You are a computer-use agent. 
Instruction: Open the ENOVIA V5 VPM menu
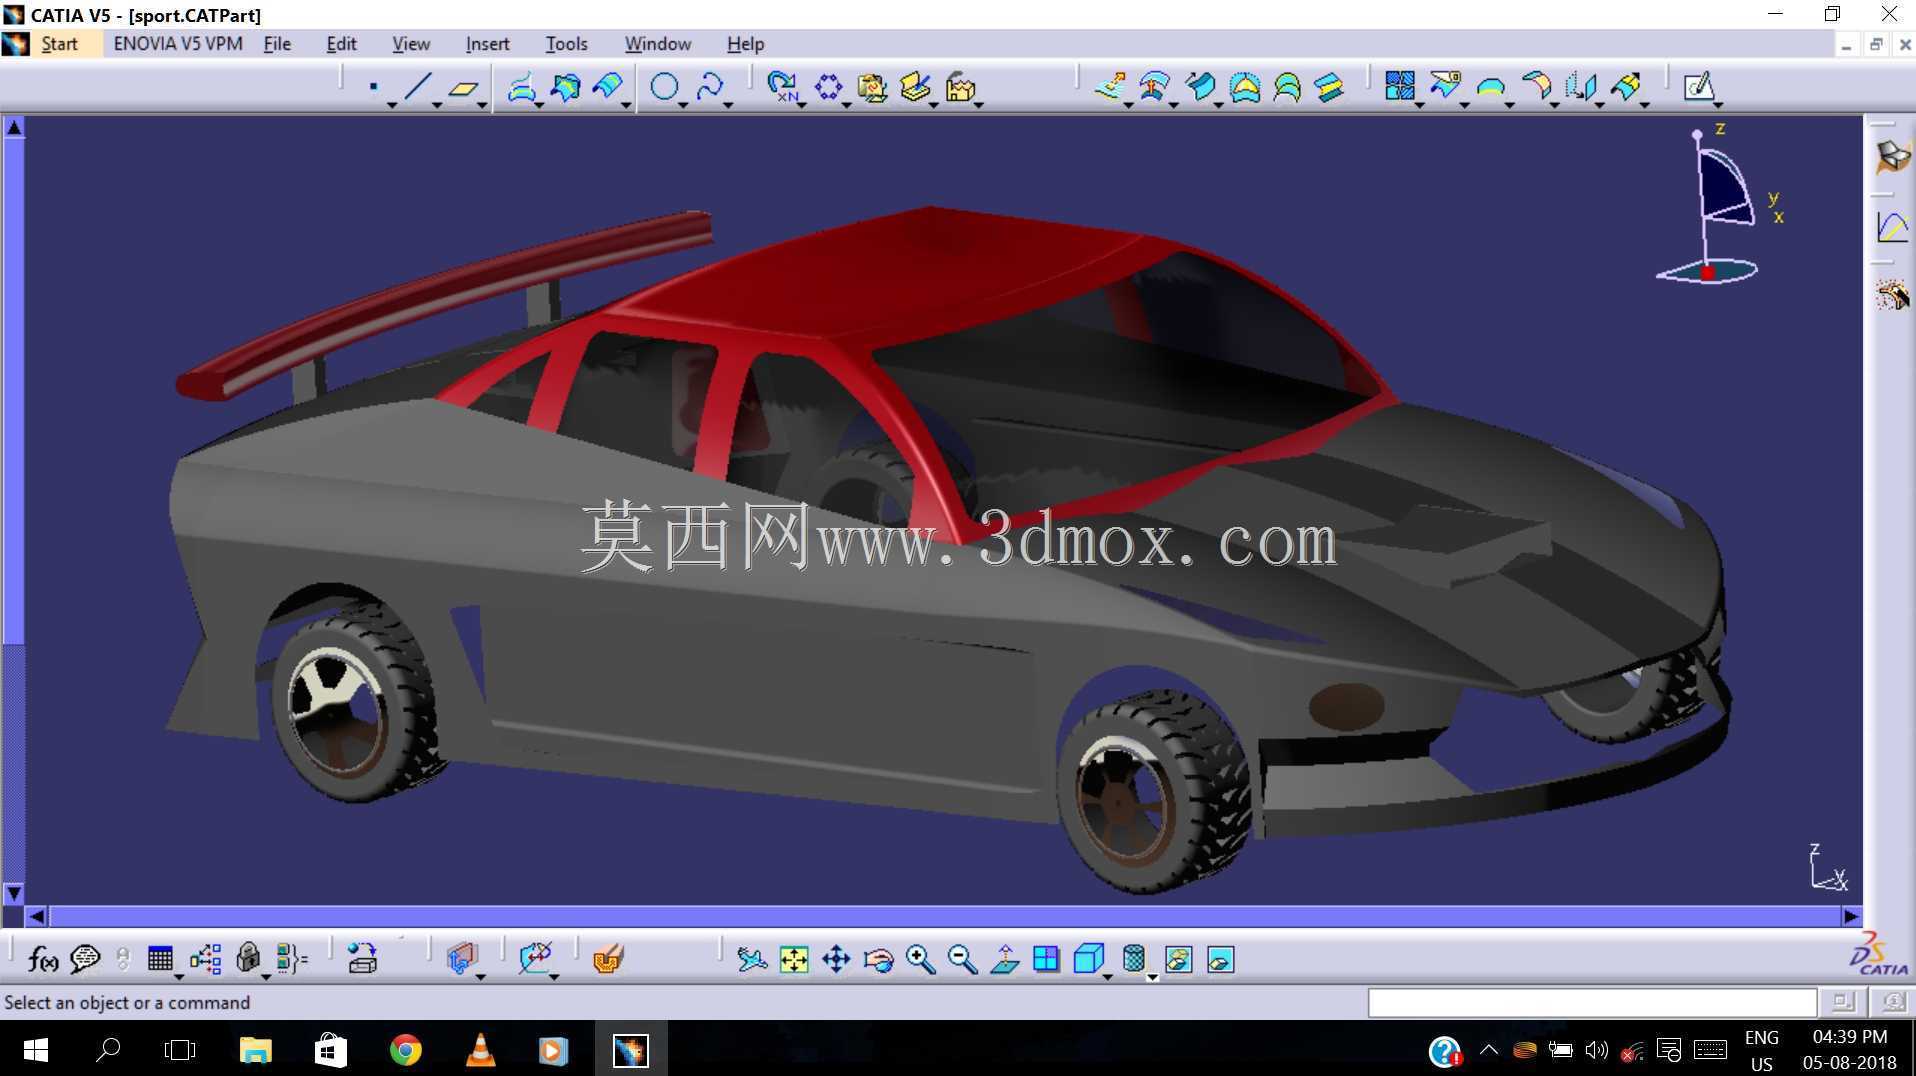[178, 44]
